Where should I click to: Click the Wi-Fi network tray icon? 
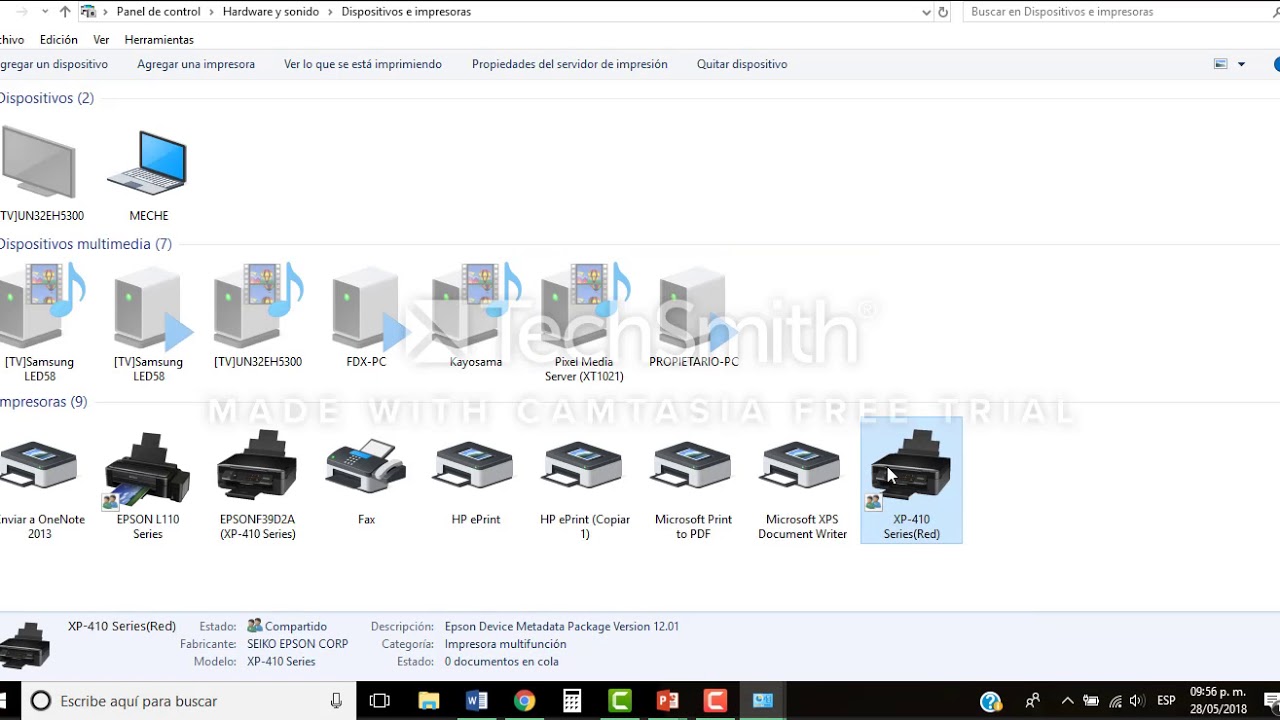[1115, 701]
